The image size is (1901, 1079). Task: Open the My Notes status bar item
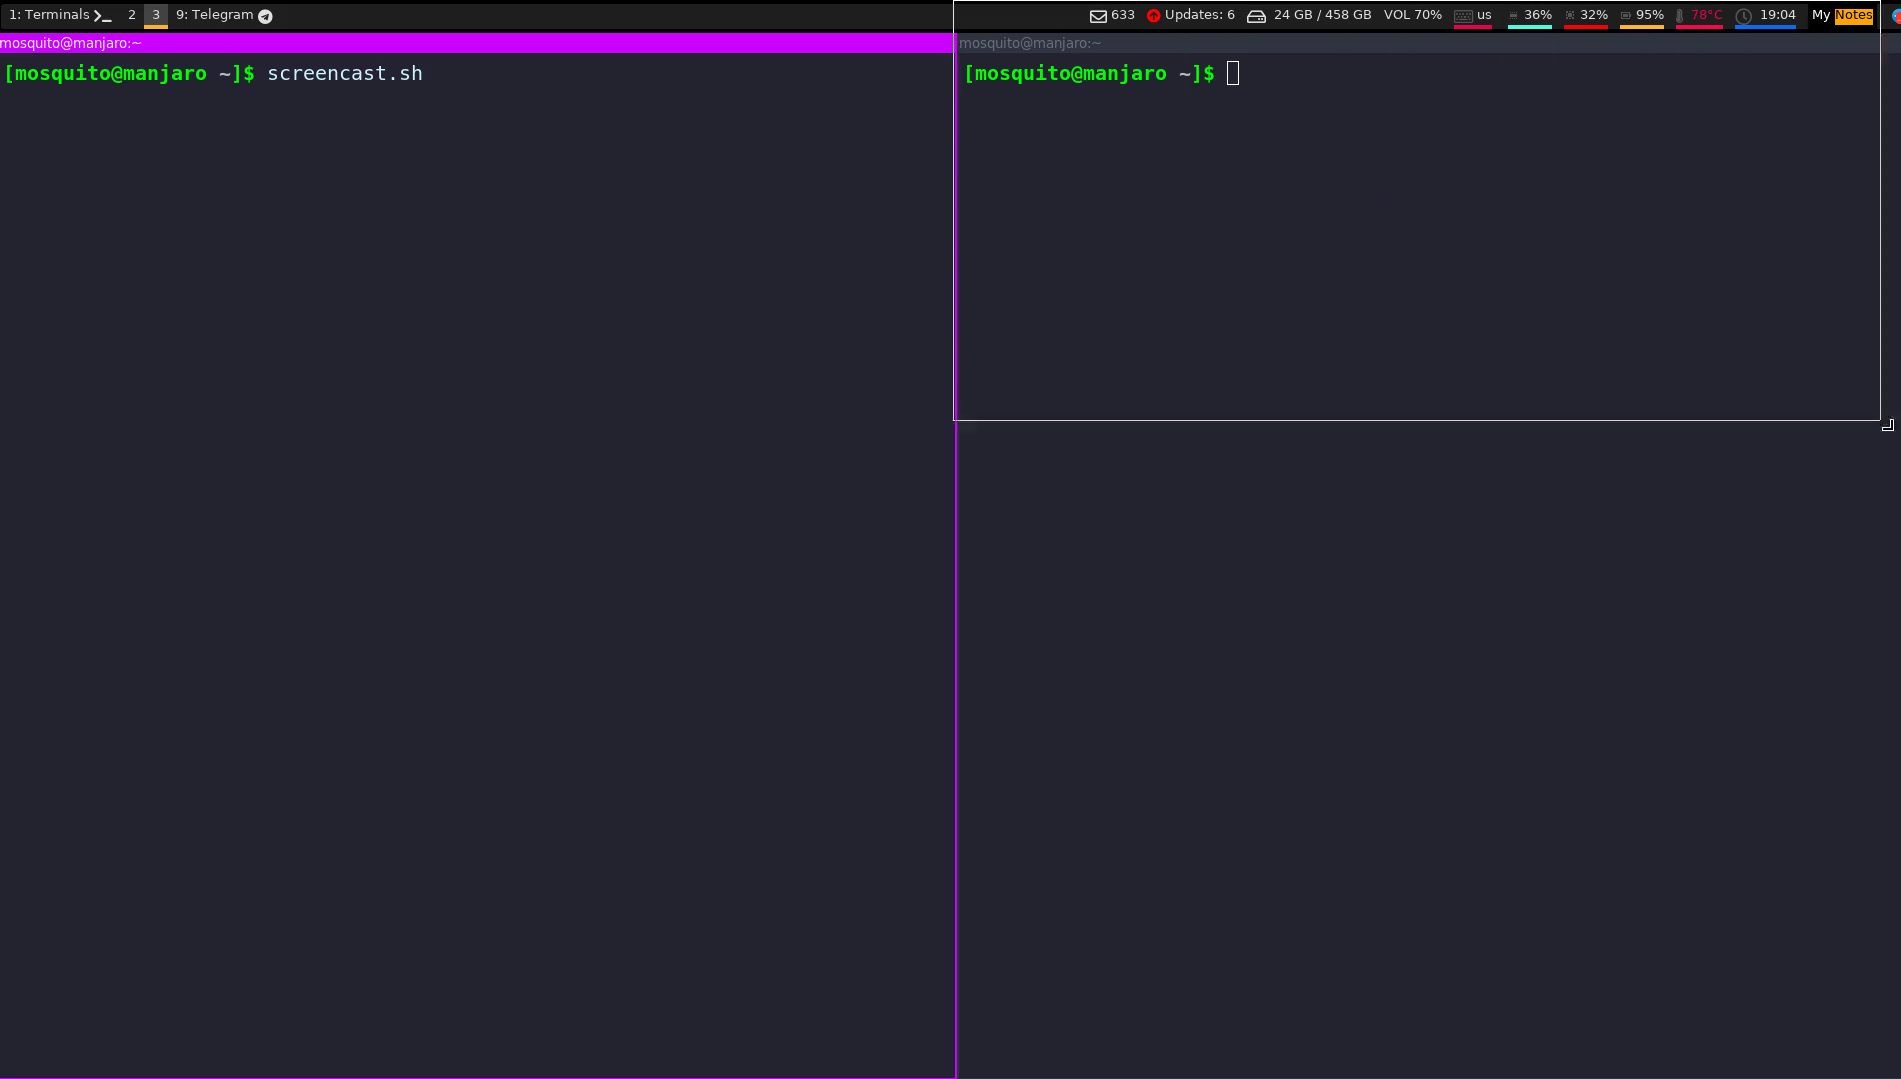[x=1842, y=15]
